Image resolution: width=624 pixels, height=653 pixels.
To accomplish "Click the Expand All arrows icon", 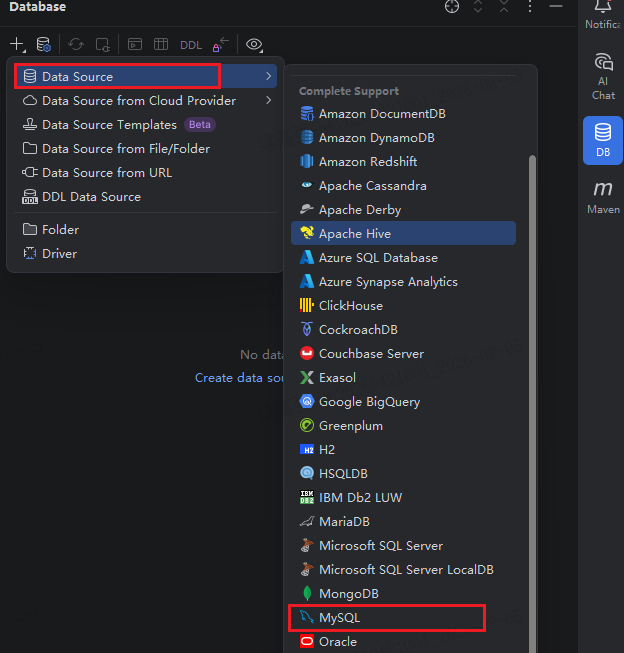I will (x=478, y=7).
